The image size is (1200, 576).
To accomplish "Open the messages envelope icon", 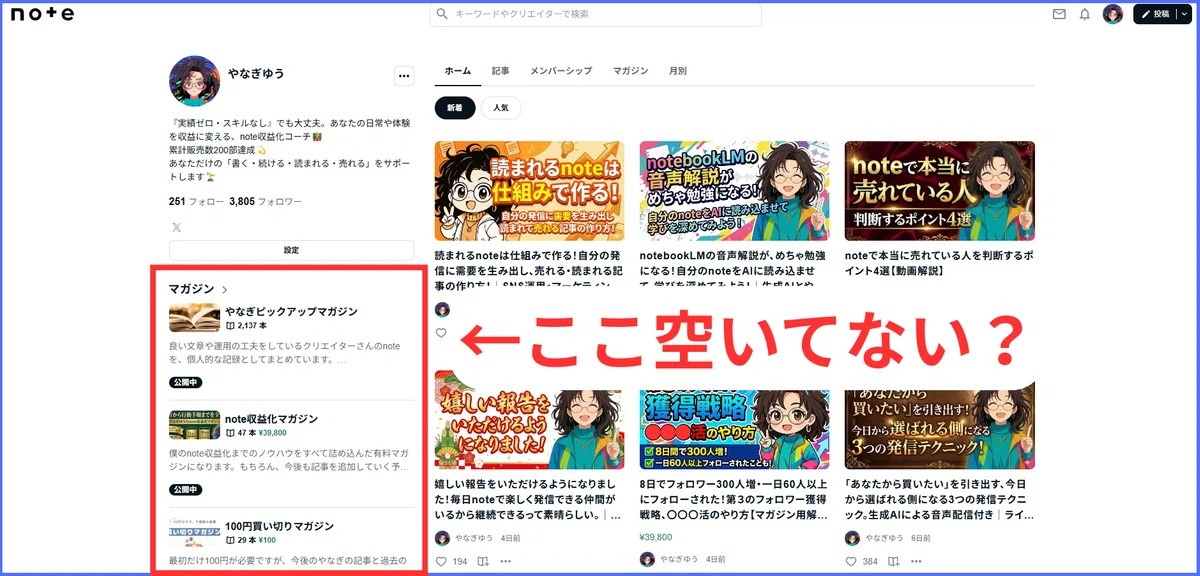I will [1060, 14].
